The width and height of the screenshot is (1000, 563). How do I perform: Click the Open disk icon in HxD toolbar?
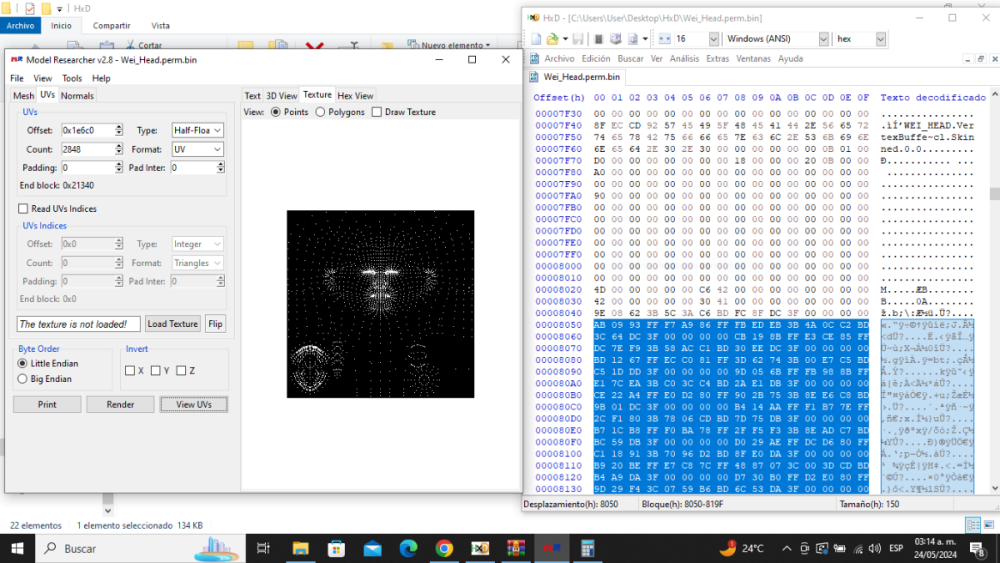coord(598,39)
